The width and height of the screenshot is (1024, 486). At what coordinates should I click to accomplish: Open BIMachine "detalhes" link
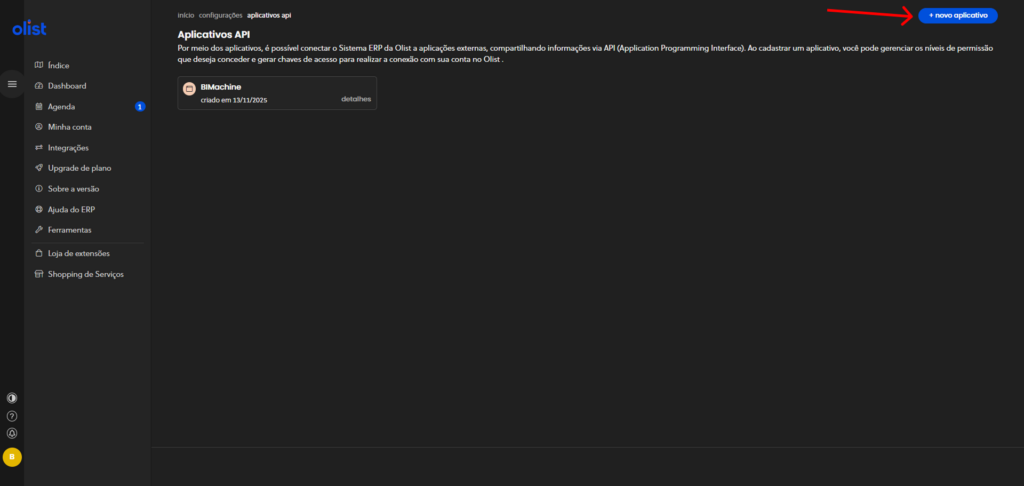[x=356, y=100]
